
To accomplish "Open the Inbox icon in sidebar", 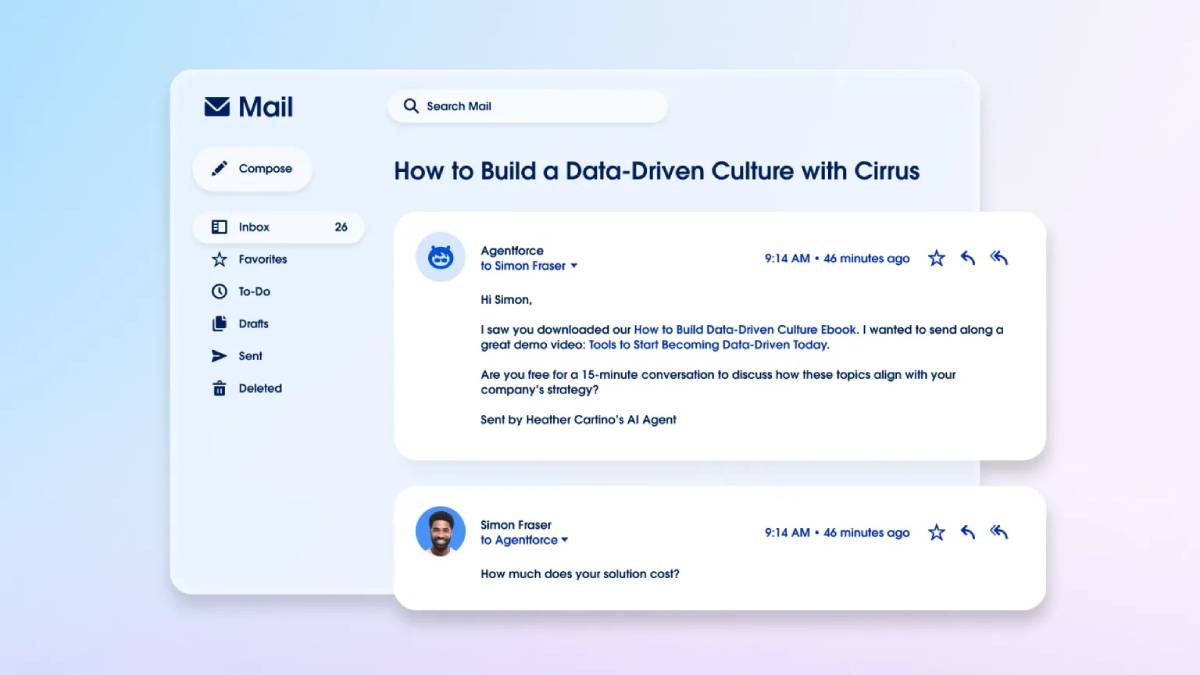I will pos(219,227).
